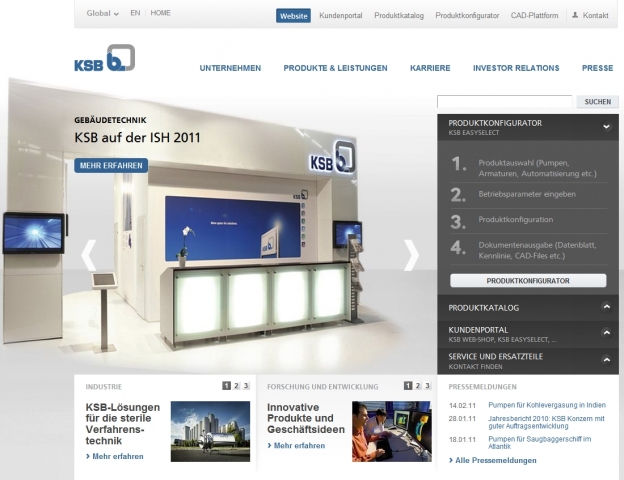Select step 4 Dokumentenausgabe
The width and height of the screenshot is (624, 480).
[x=528, y=250]
